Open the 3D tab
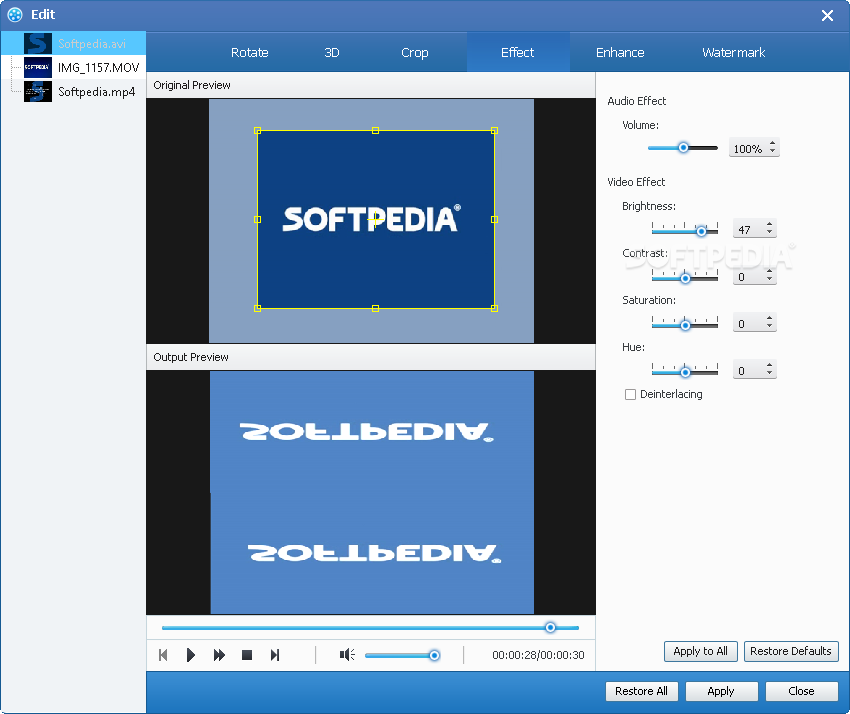Viewport: 850px width, 714px height. tap(332, 53)
